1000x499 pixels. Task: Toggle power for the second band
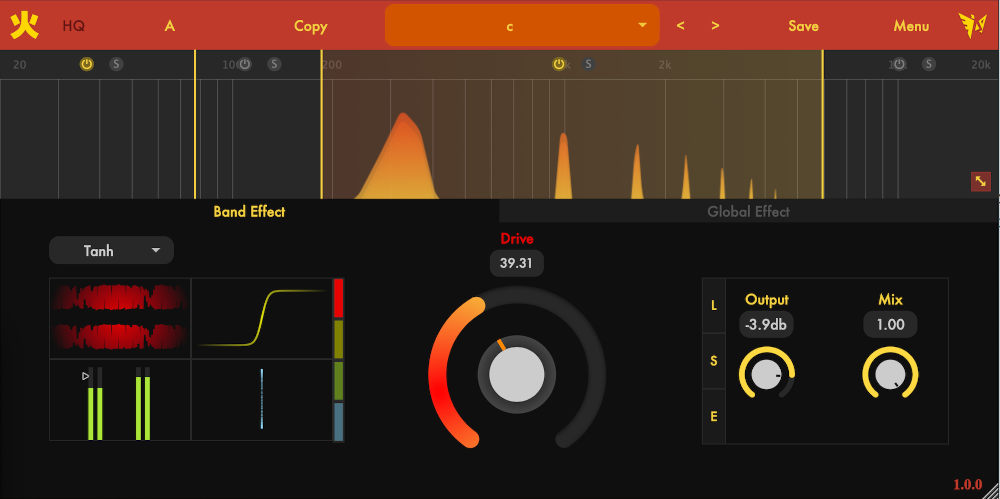[244, 64]
